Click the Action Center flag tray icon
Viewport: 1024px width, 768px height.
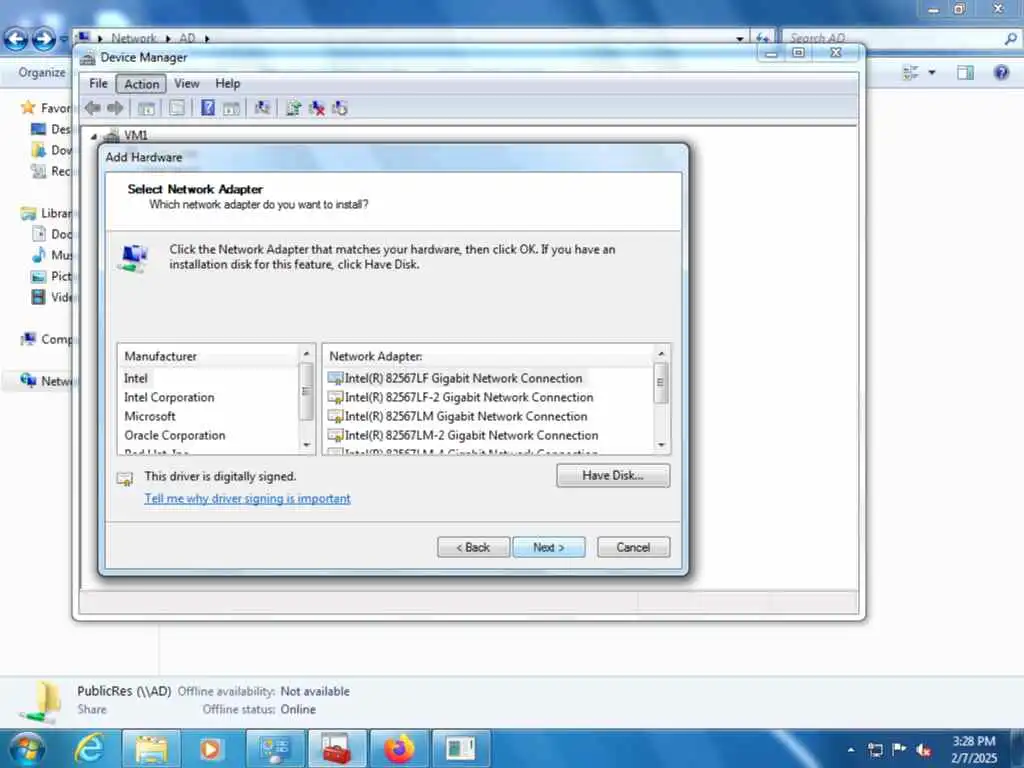[x=899, y=749]
